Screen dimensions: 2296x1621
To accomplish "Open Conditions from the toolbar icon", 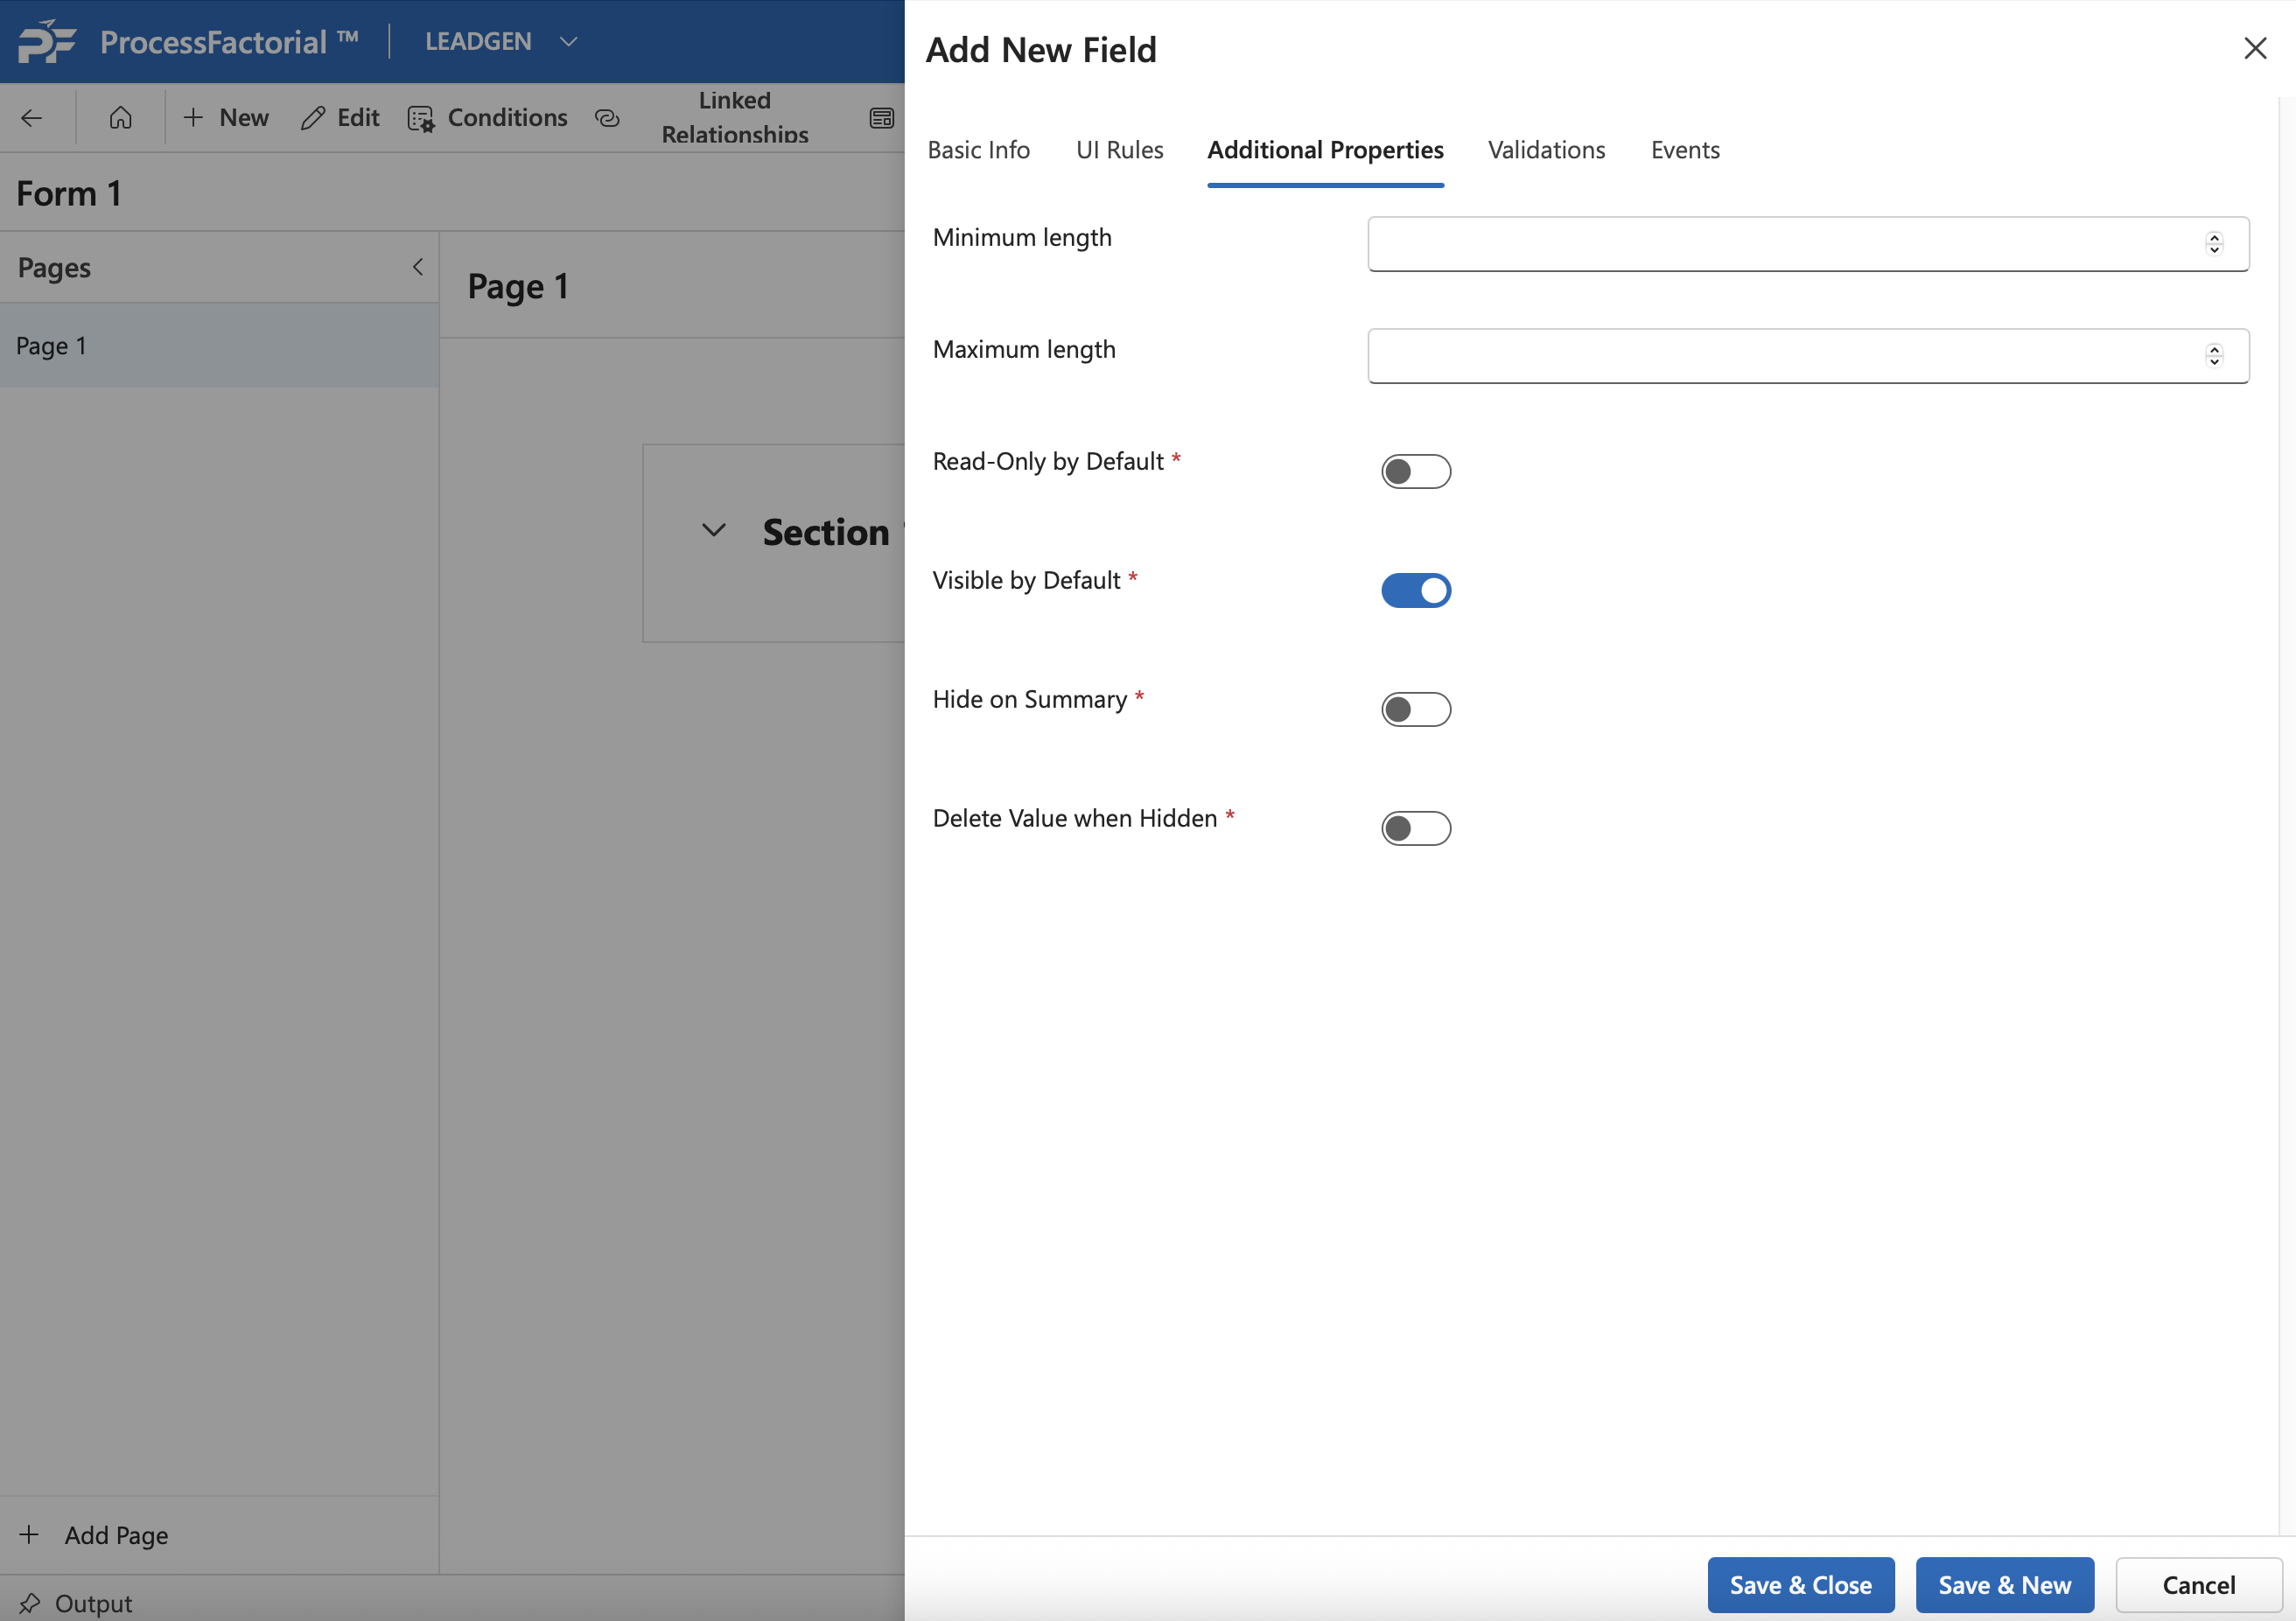I will 421,119.
